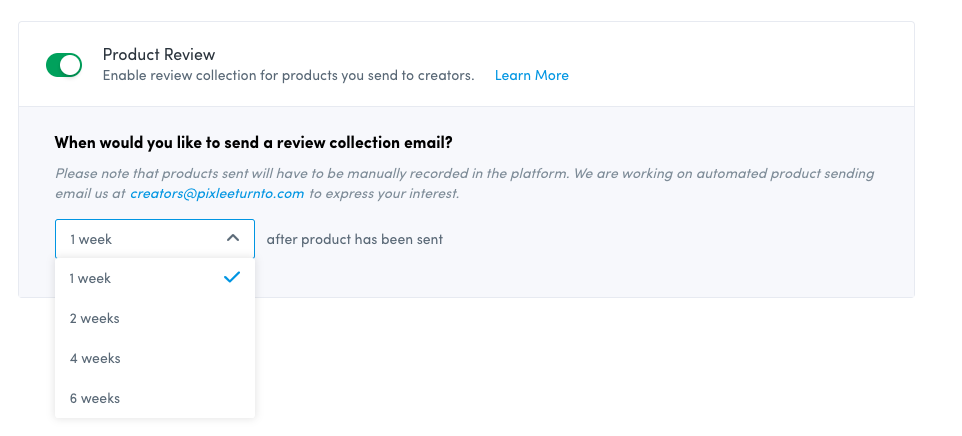962x436 pixels.
Task: Click the 'to express your interest' text
Action: (383, 193)
